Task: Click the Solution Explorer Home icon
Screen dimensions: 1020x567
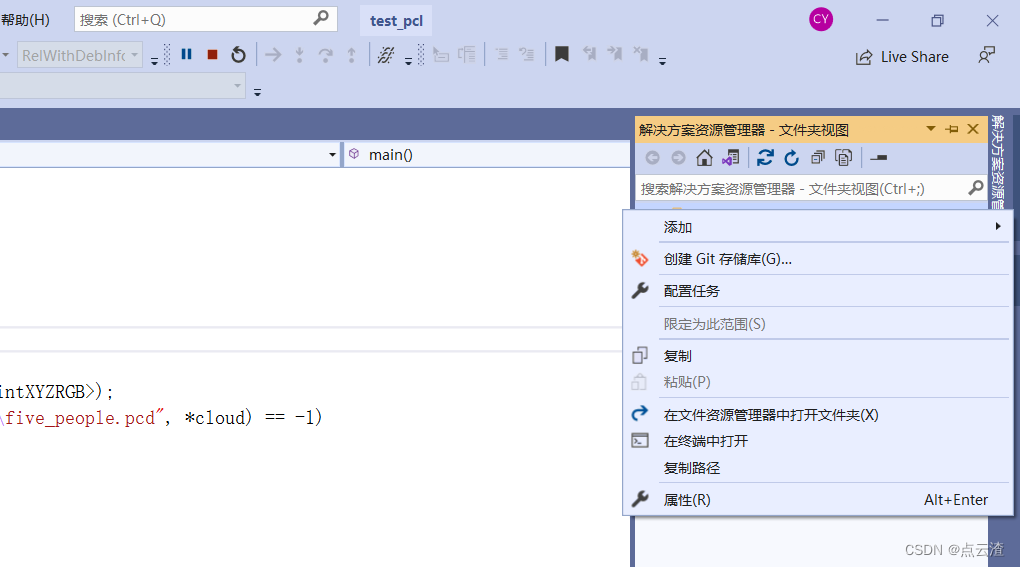Action: (x=704, y=158)
